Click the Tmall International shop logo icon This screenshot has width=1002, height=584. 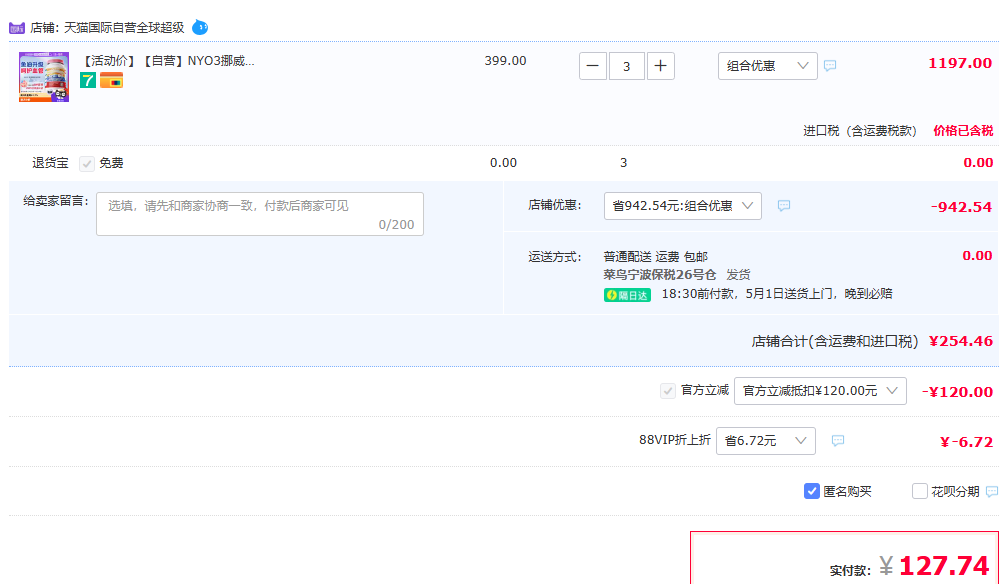click(x=17, y=28)
